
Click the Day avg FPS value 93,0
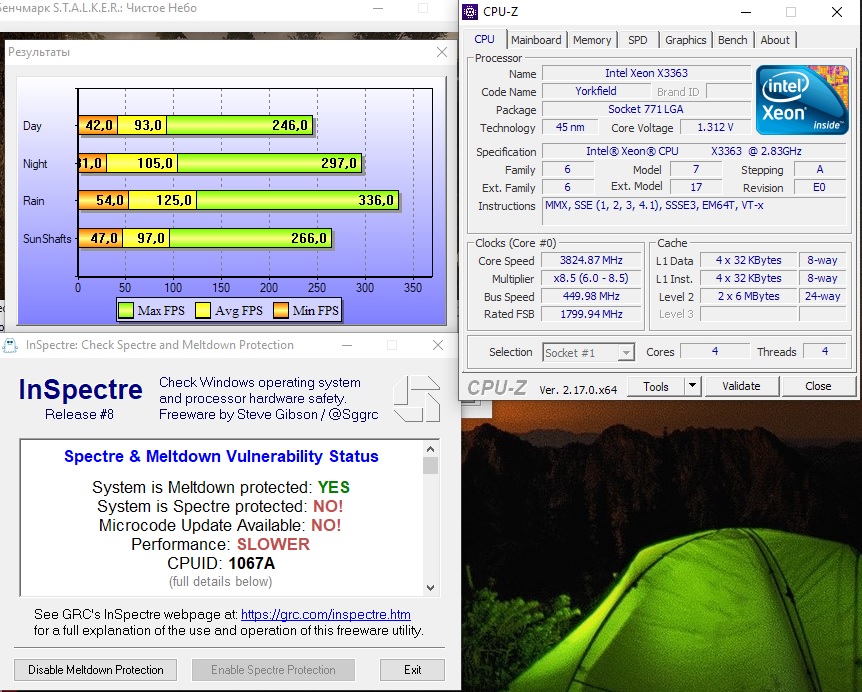pos(147,125)
